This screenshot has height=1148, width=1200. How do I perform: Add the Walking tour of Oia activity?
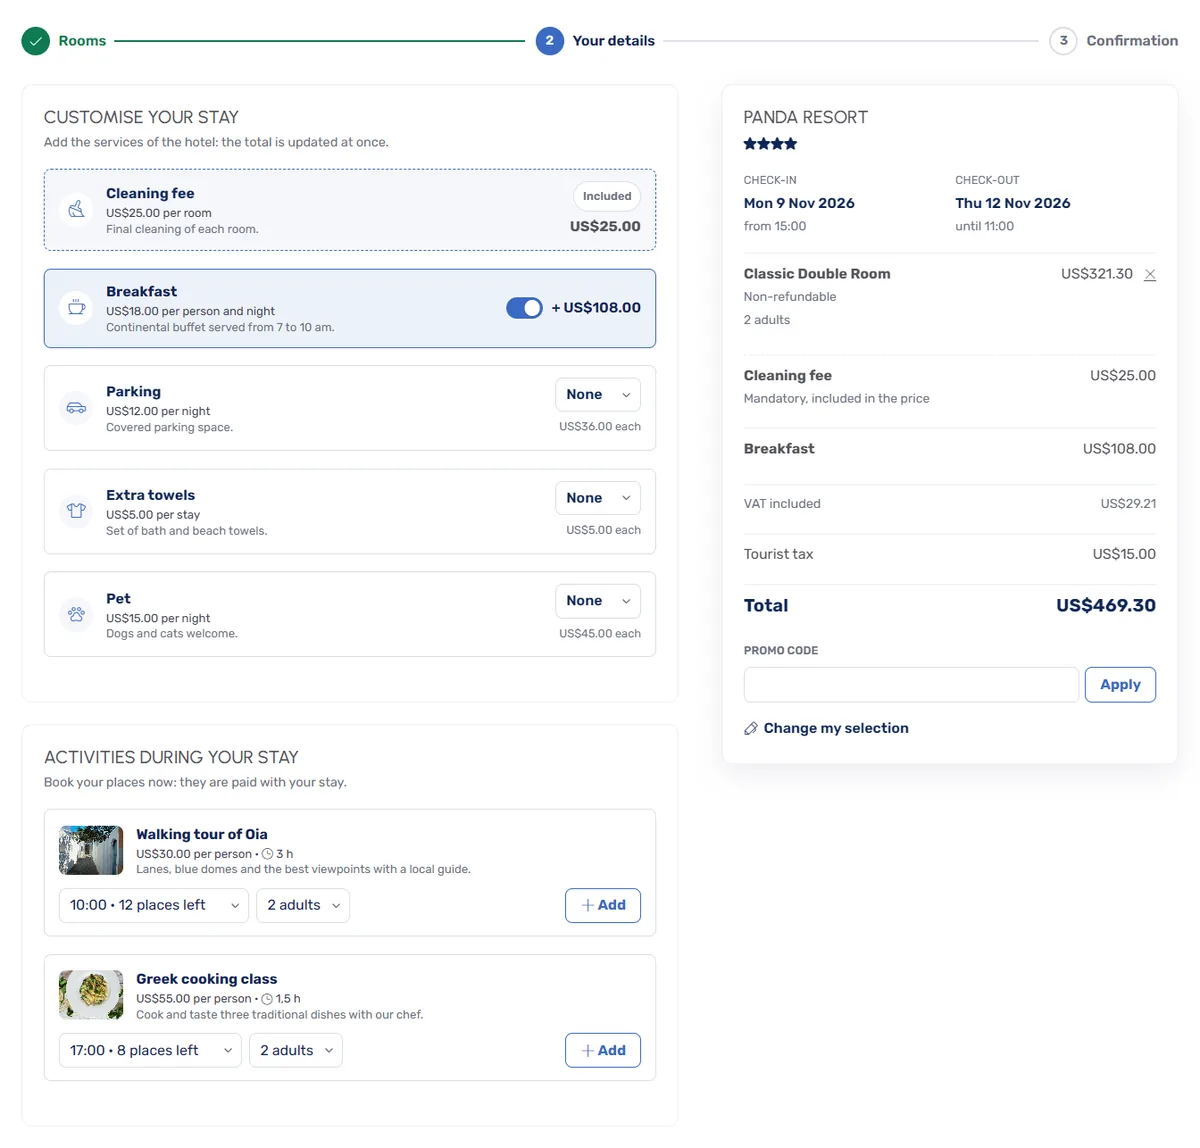click(x=603, y=905)
